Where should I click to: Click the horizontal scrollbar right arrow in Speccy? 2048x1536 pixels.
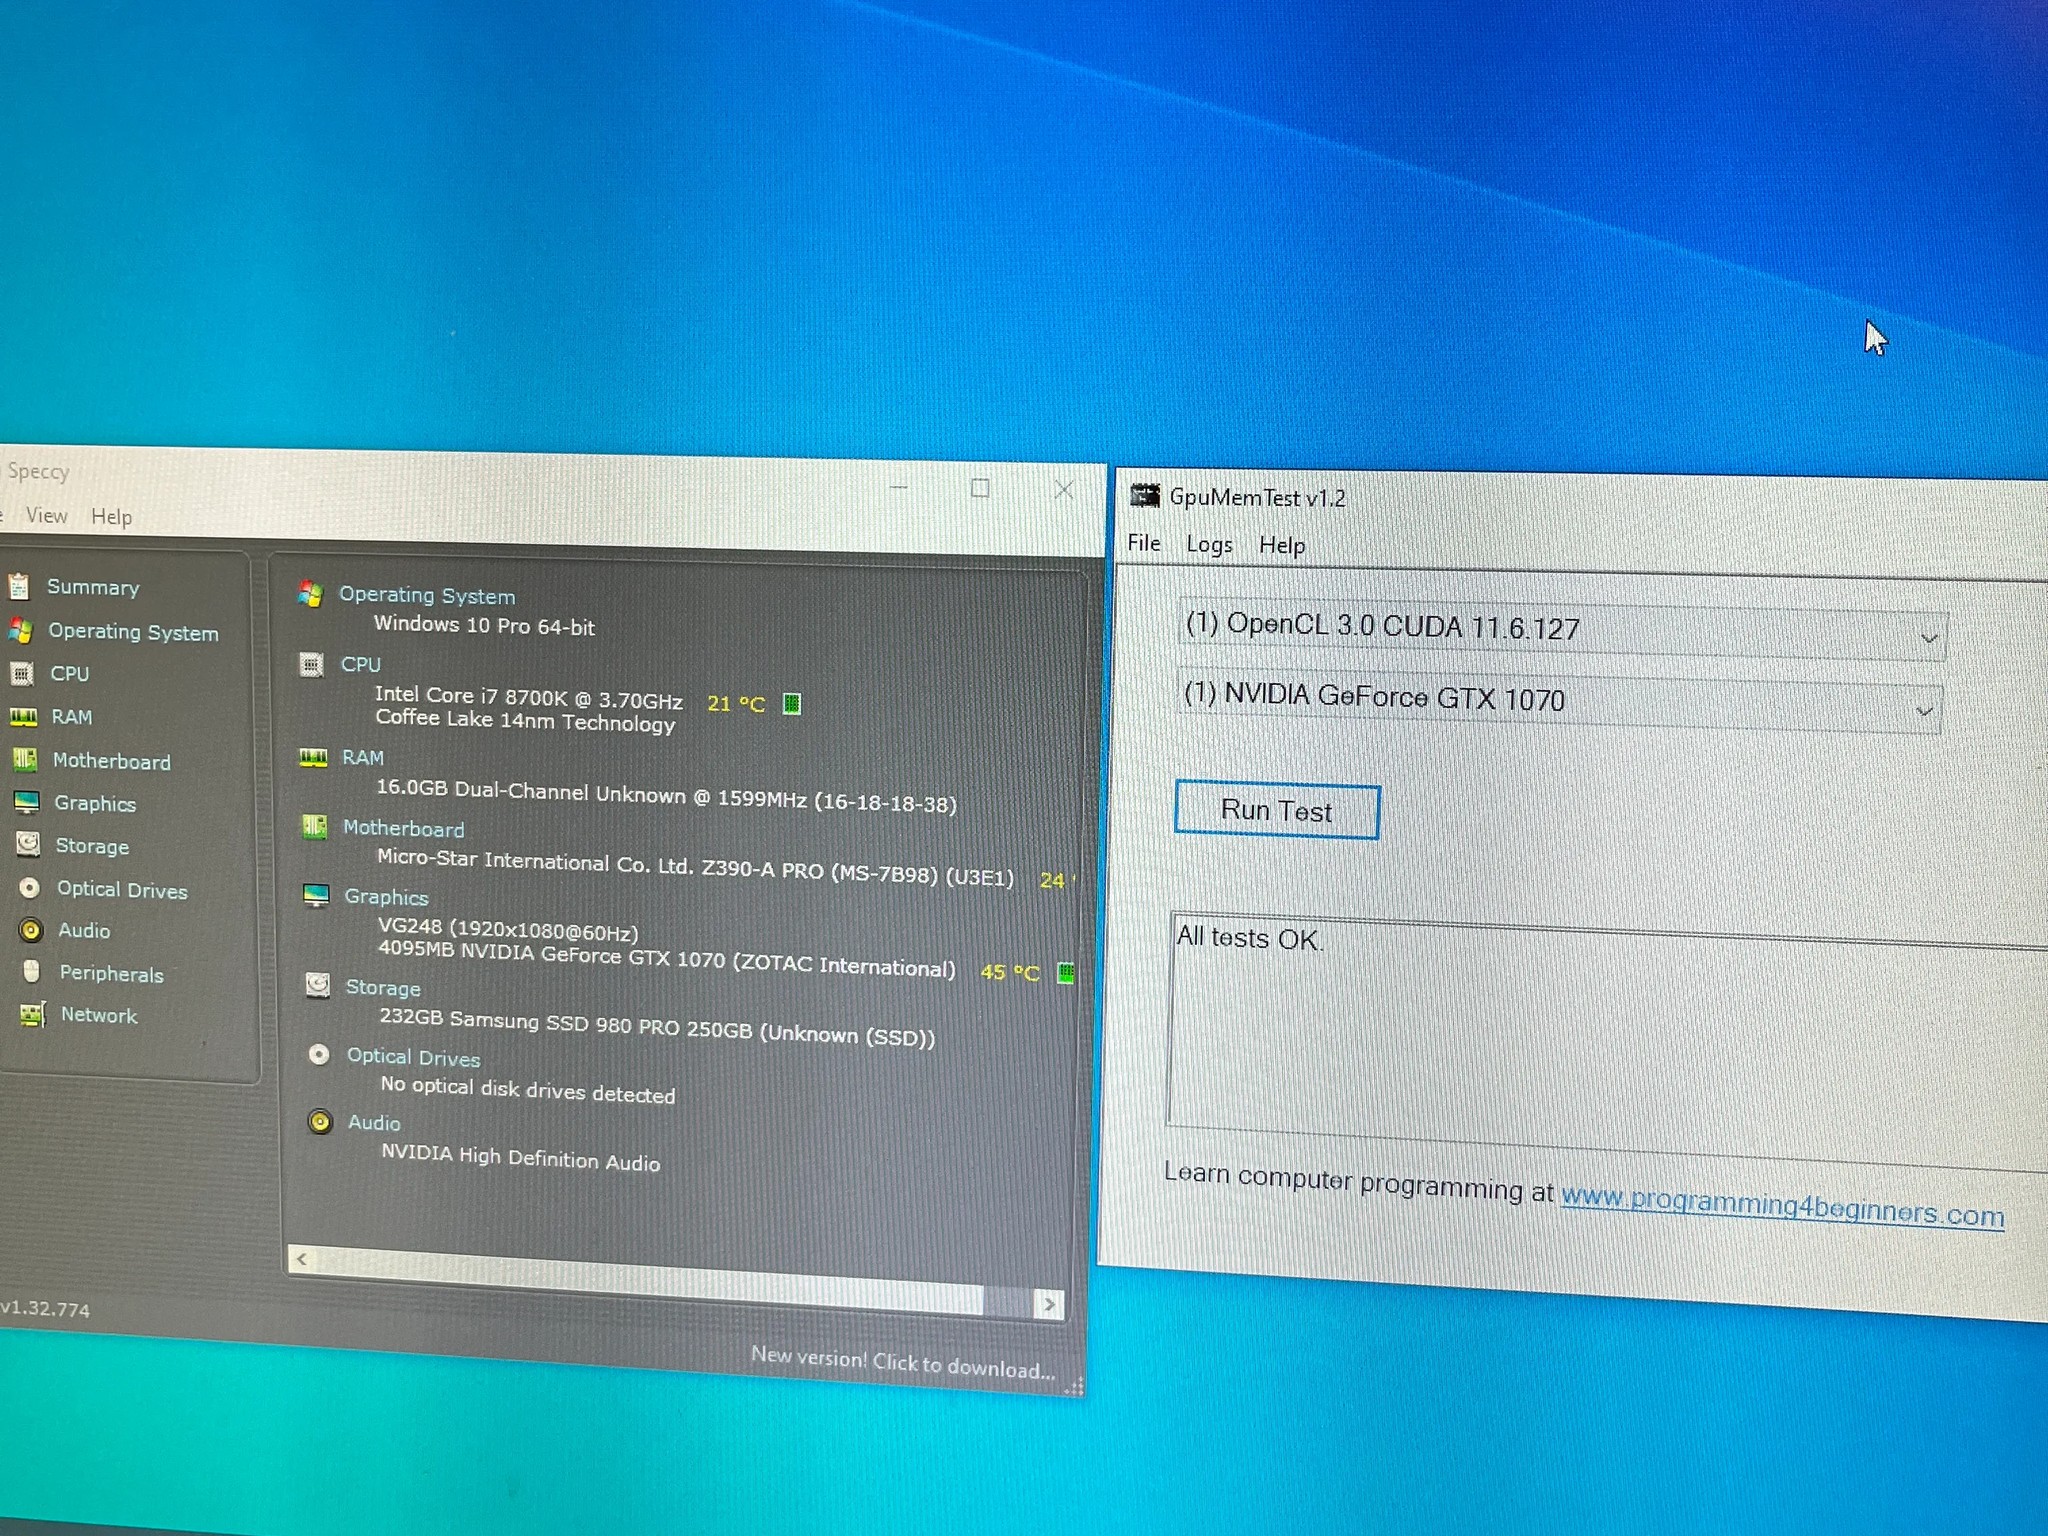1049,1304
